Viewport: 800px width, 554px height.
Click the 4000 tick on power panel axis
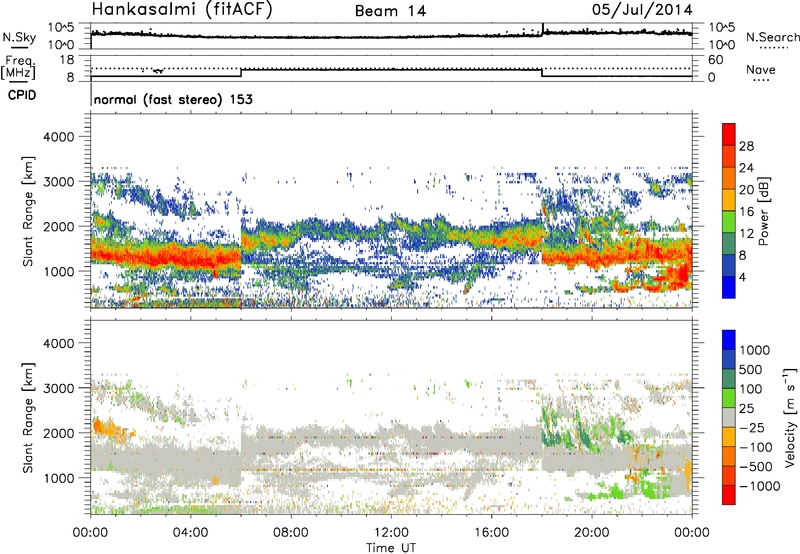[x=58, y=137]
